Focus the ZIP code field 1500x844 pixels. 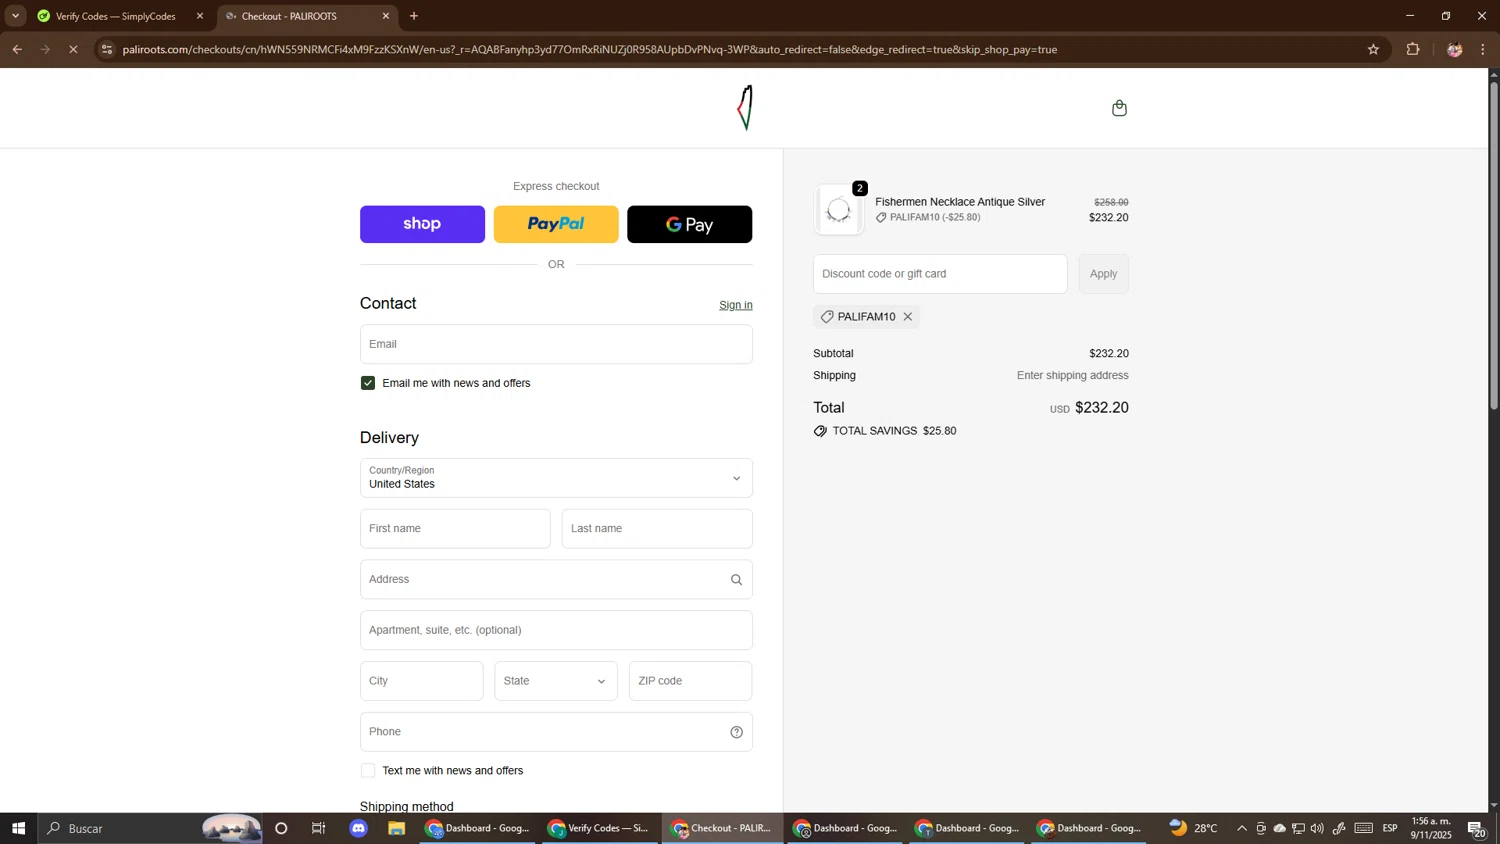pyautogui.click(x=690, y=681)
